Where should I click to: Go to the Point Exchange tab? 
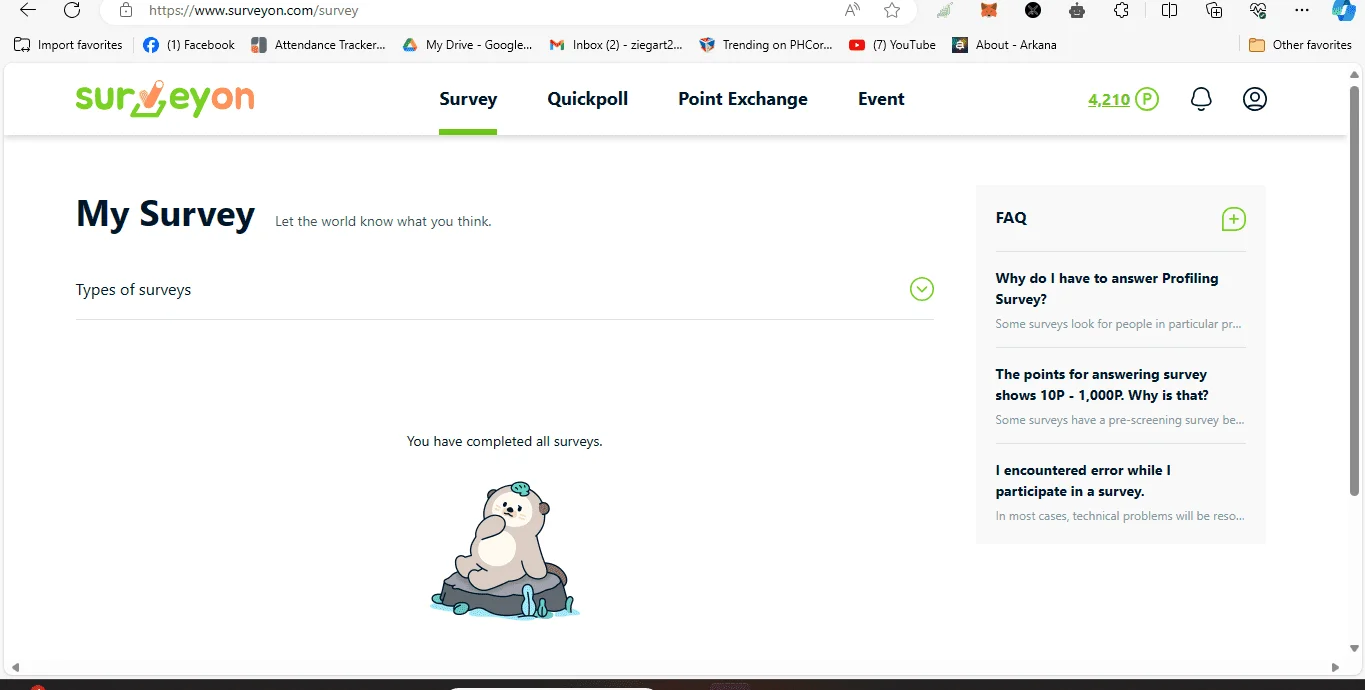(x=743, y=99)
